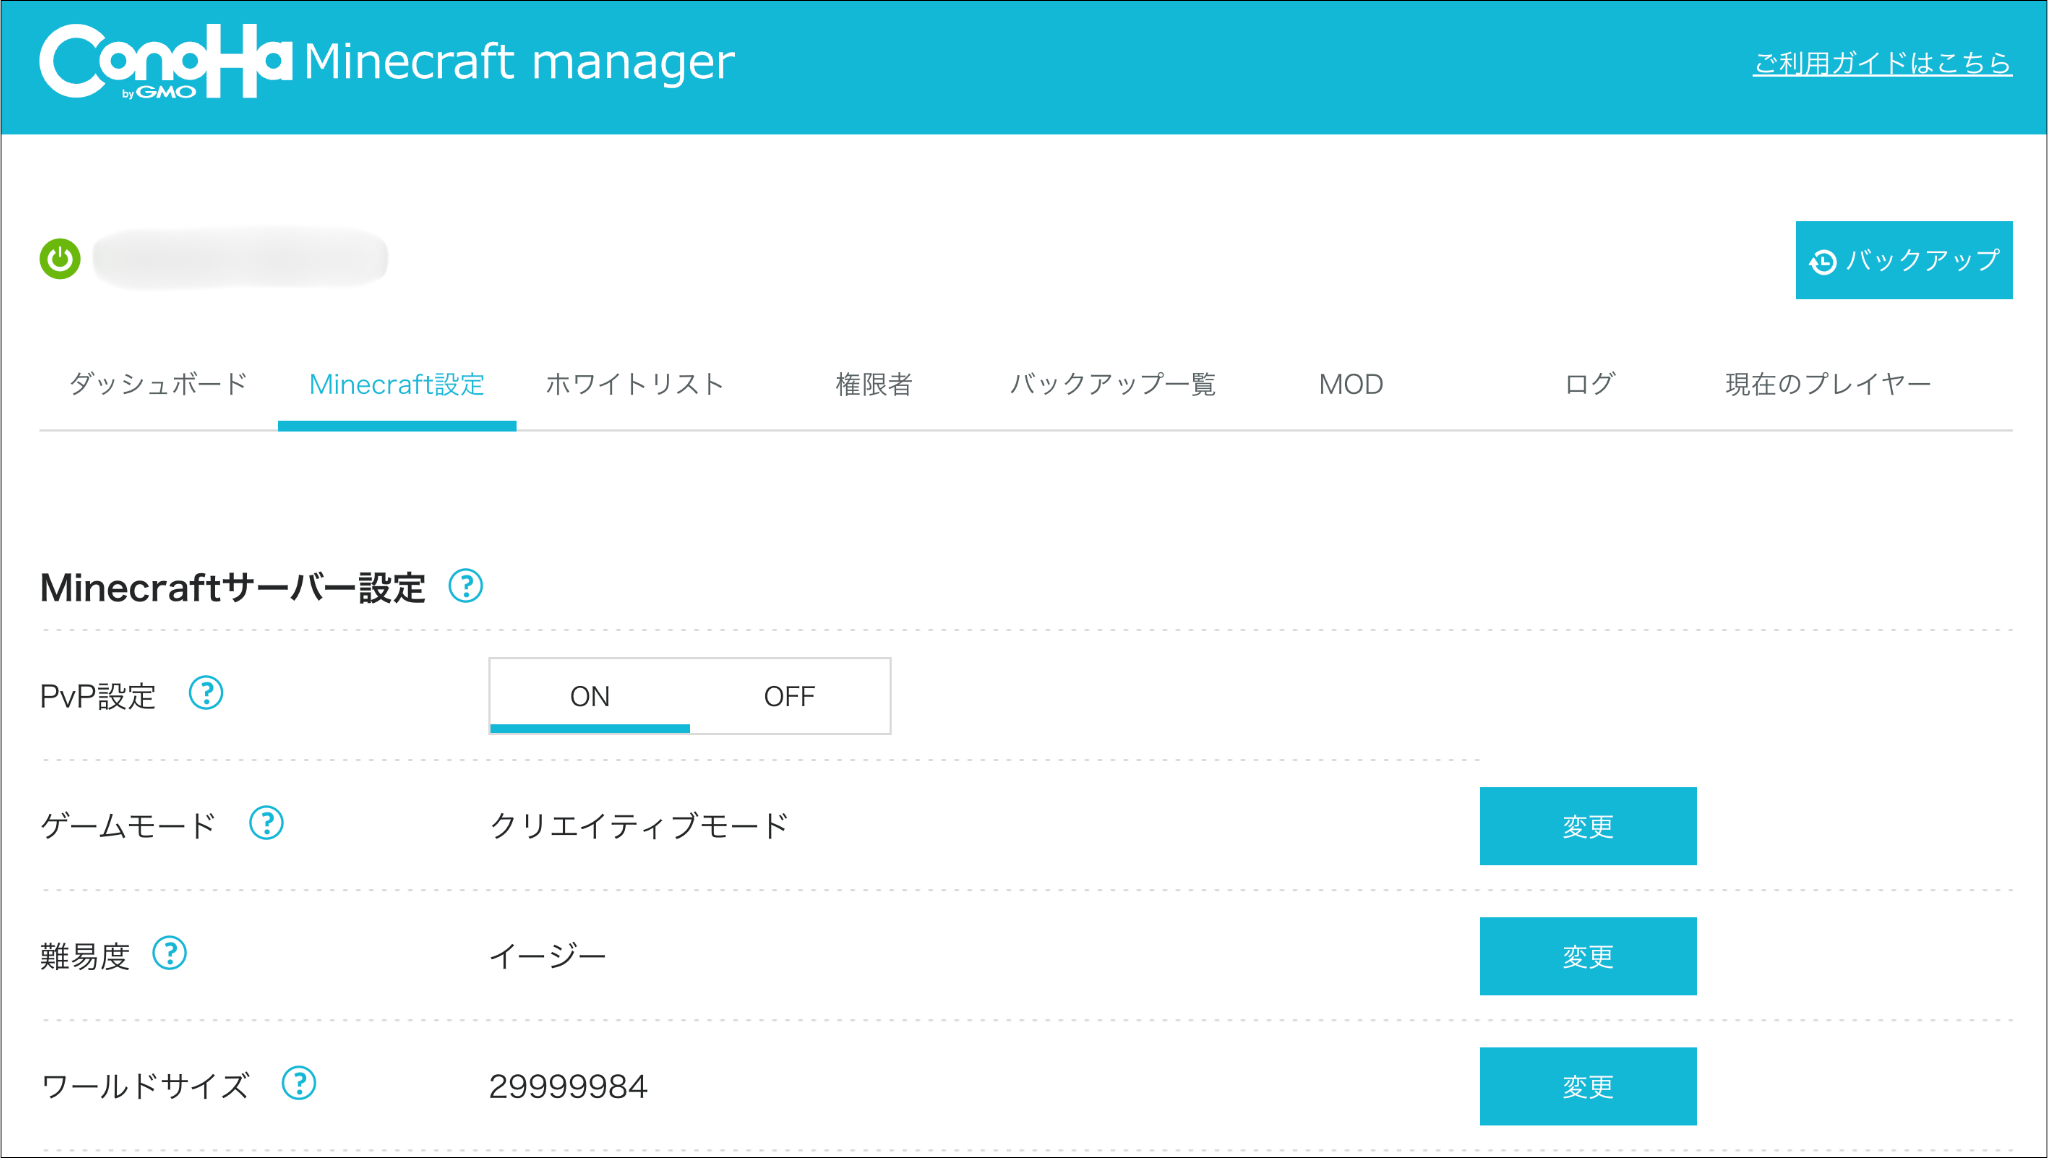This screenshot has width=2048, height=1158.
Task: Open the ログ tab
Action: [x=1589, y=384]
